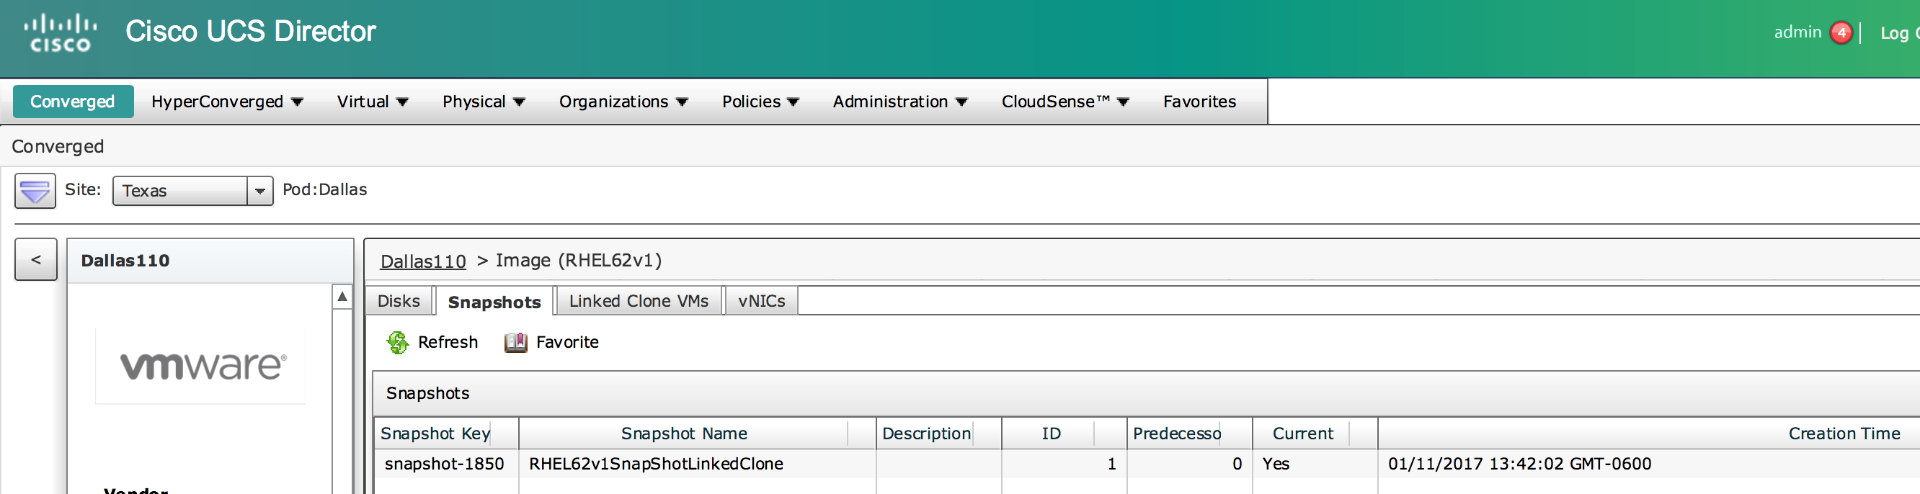Click the VMware logo thumbnail
This screenshot has height=494, width=1920.
pyautogui.click(x=201, y=366)
